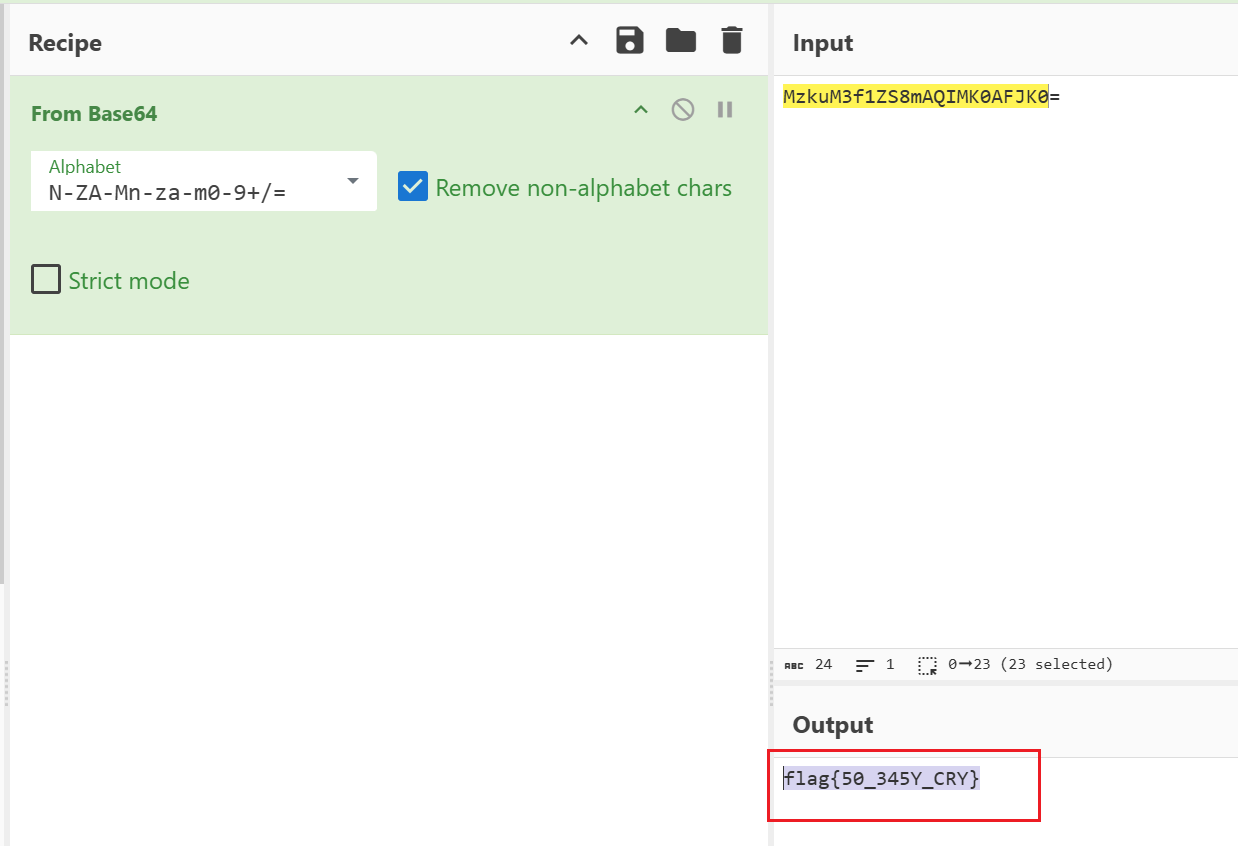Collapse the Recipe panel using its chevron
This screenshot has height=846, width=1238.
point(579,41)
